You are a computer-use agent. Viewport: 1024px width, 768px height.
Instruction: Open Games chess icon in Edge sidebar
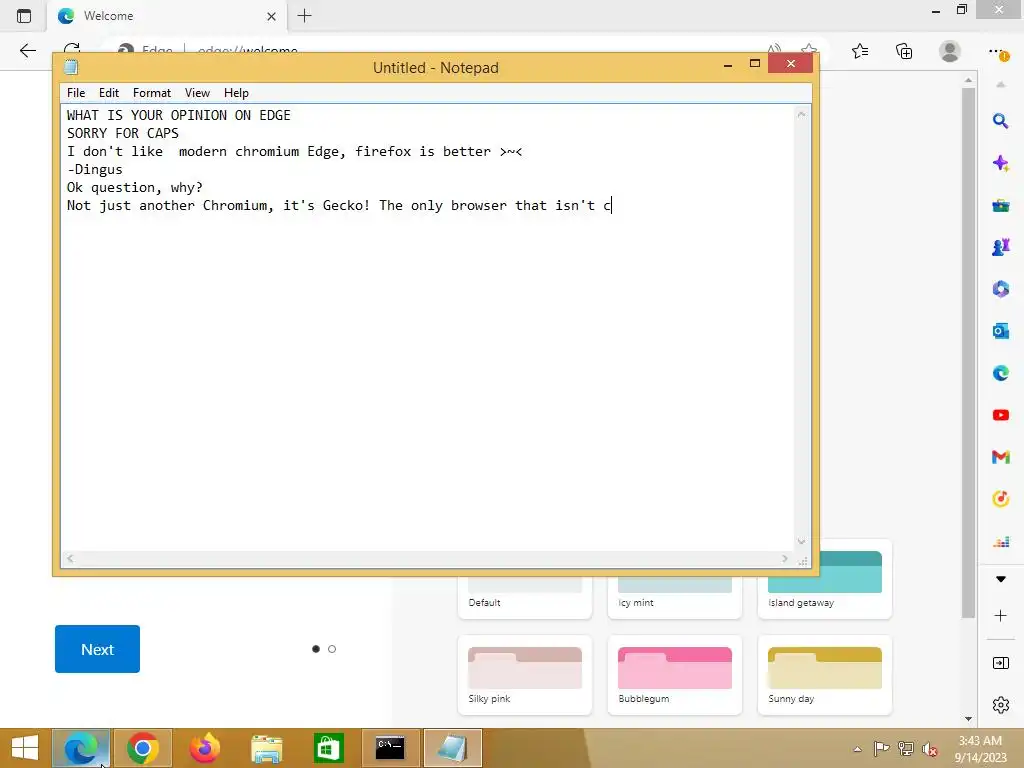[x=1000, y=247]
